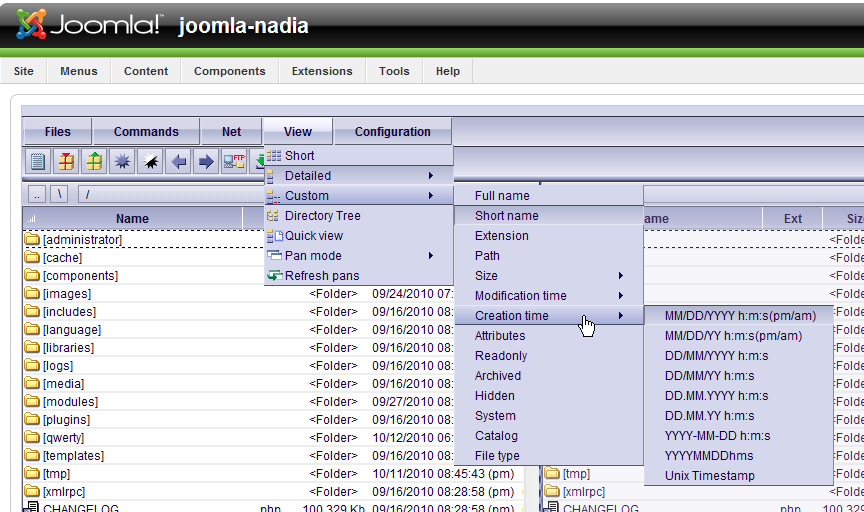Open the Configuration menu
This screenshot has width=864, height=512.
392,132
